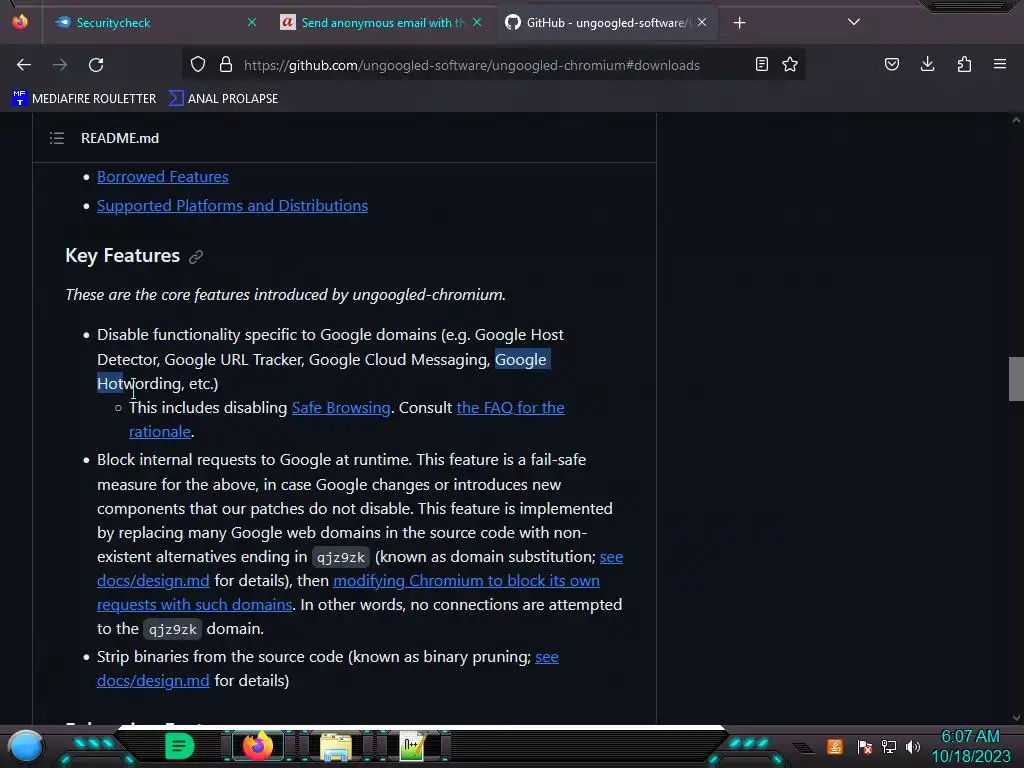Open README outline table of contents
Viewport: 1024px width, 768px height.
click(x=57, y=138)
